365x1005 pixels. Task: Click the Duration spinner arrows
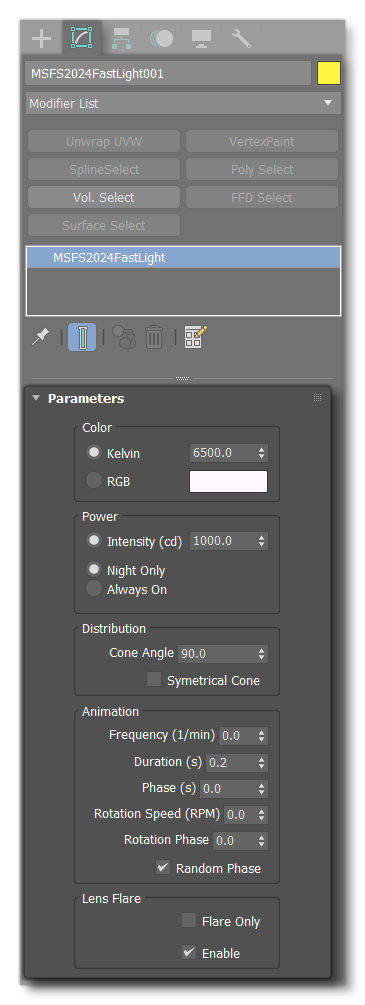tap(262, 763)
